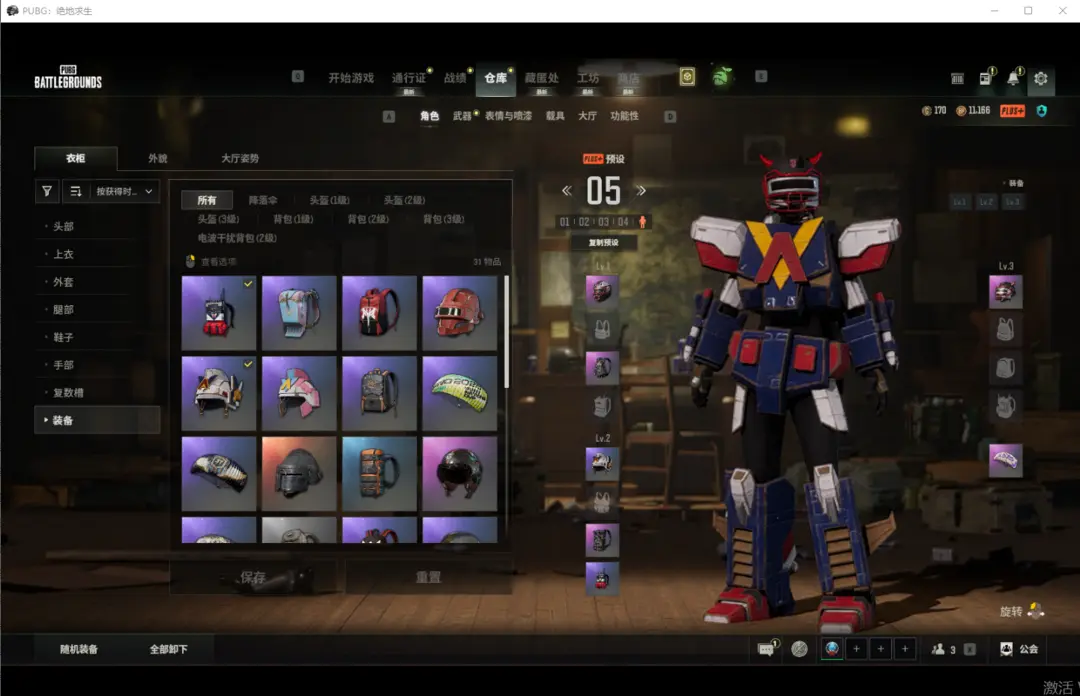Viewport: 1080px width, 696px height.
Task: Switch to the 藏匿处 tab
Action: coord(541,78)
